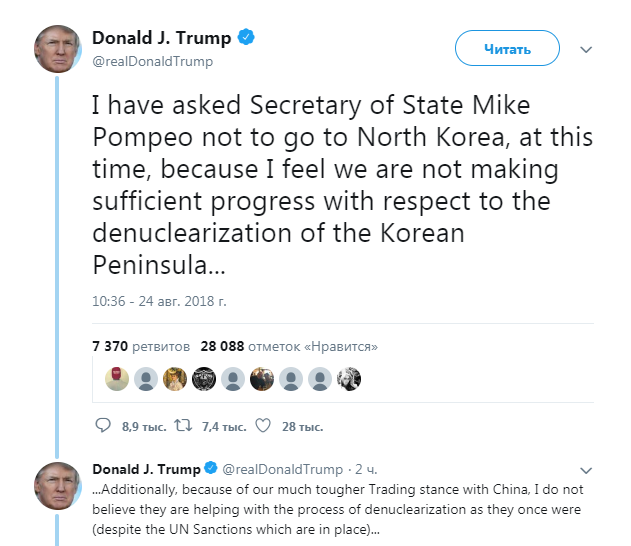Open the "28 088 отметок «Нравится»" list

pos(289,346)
